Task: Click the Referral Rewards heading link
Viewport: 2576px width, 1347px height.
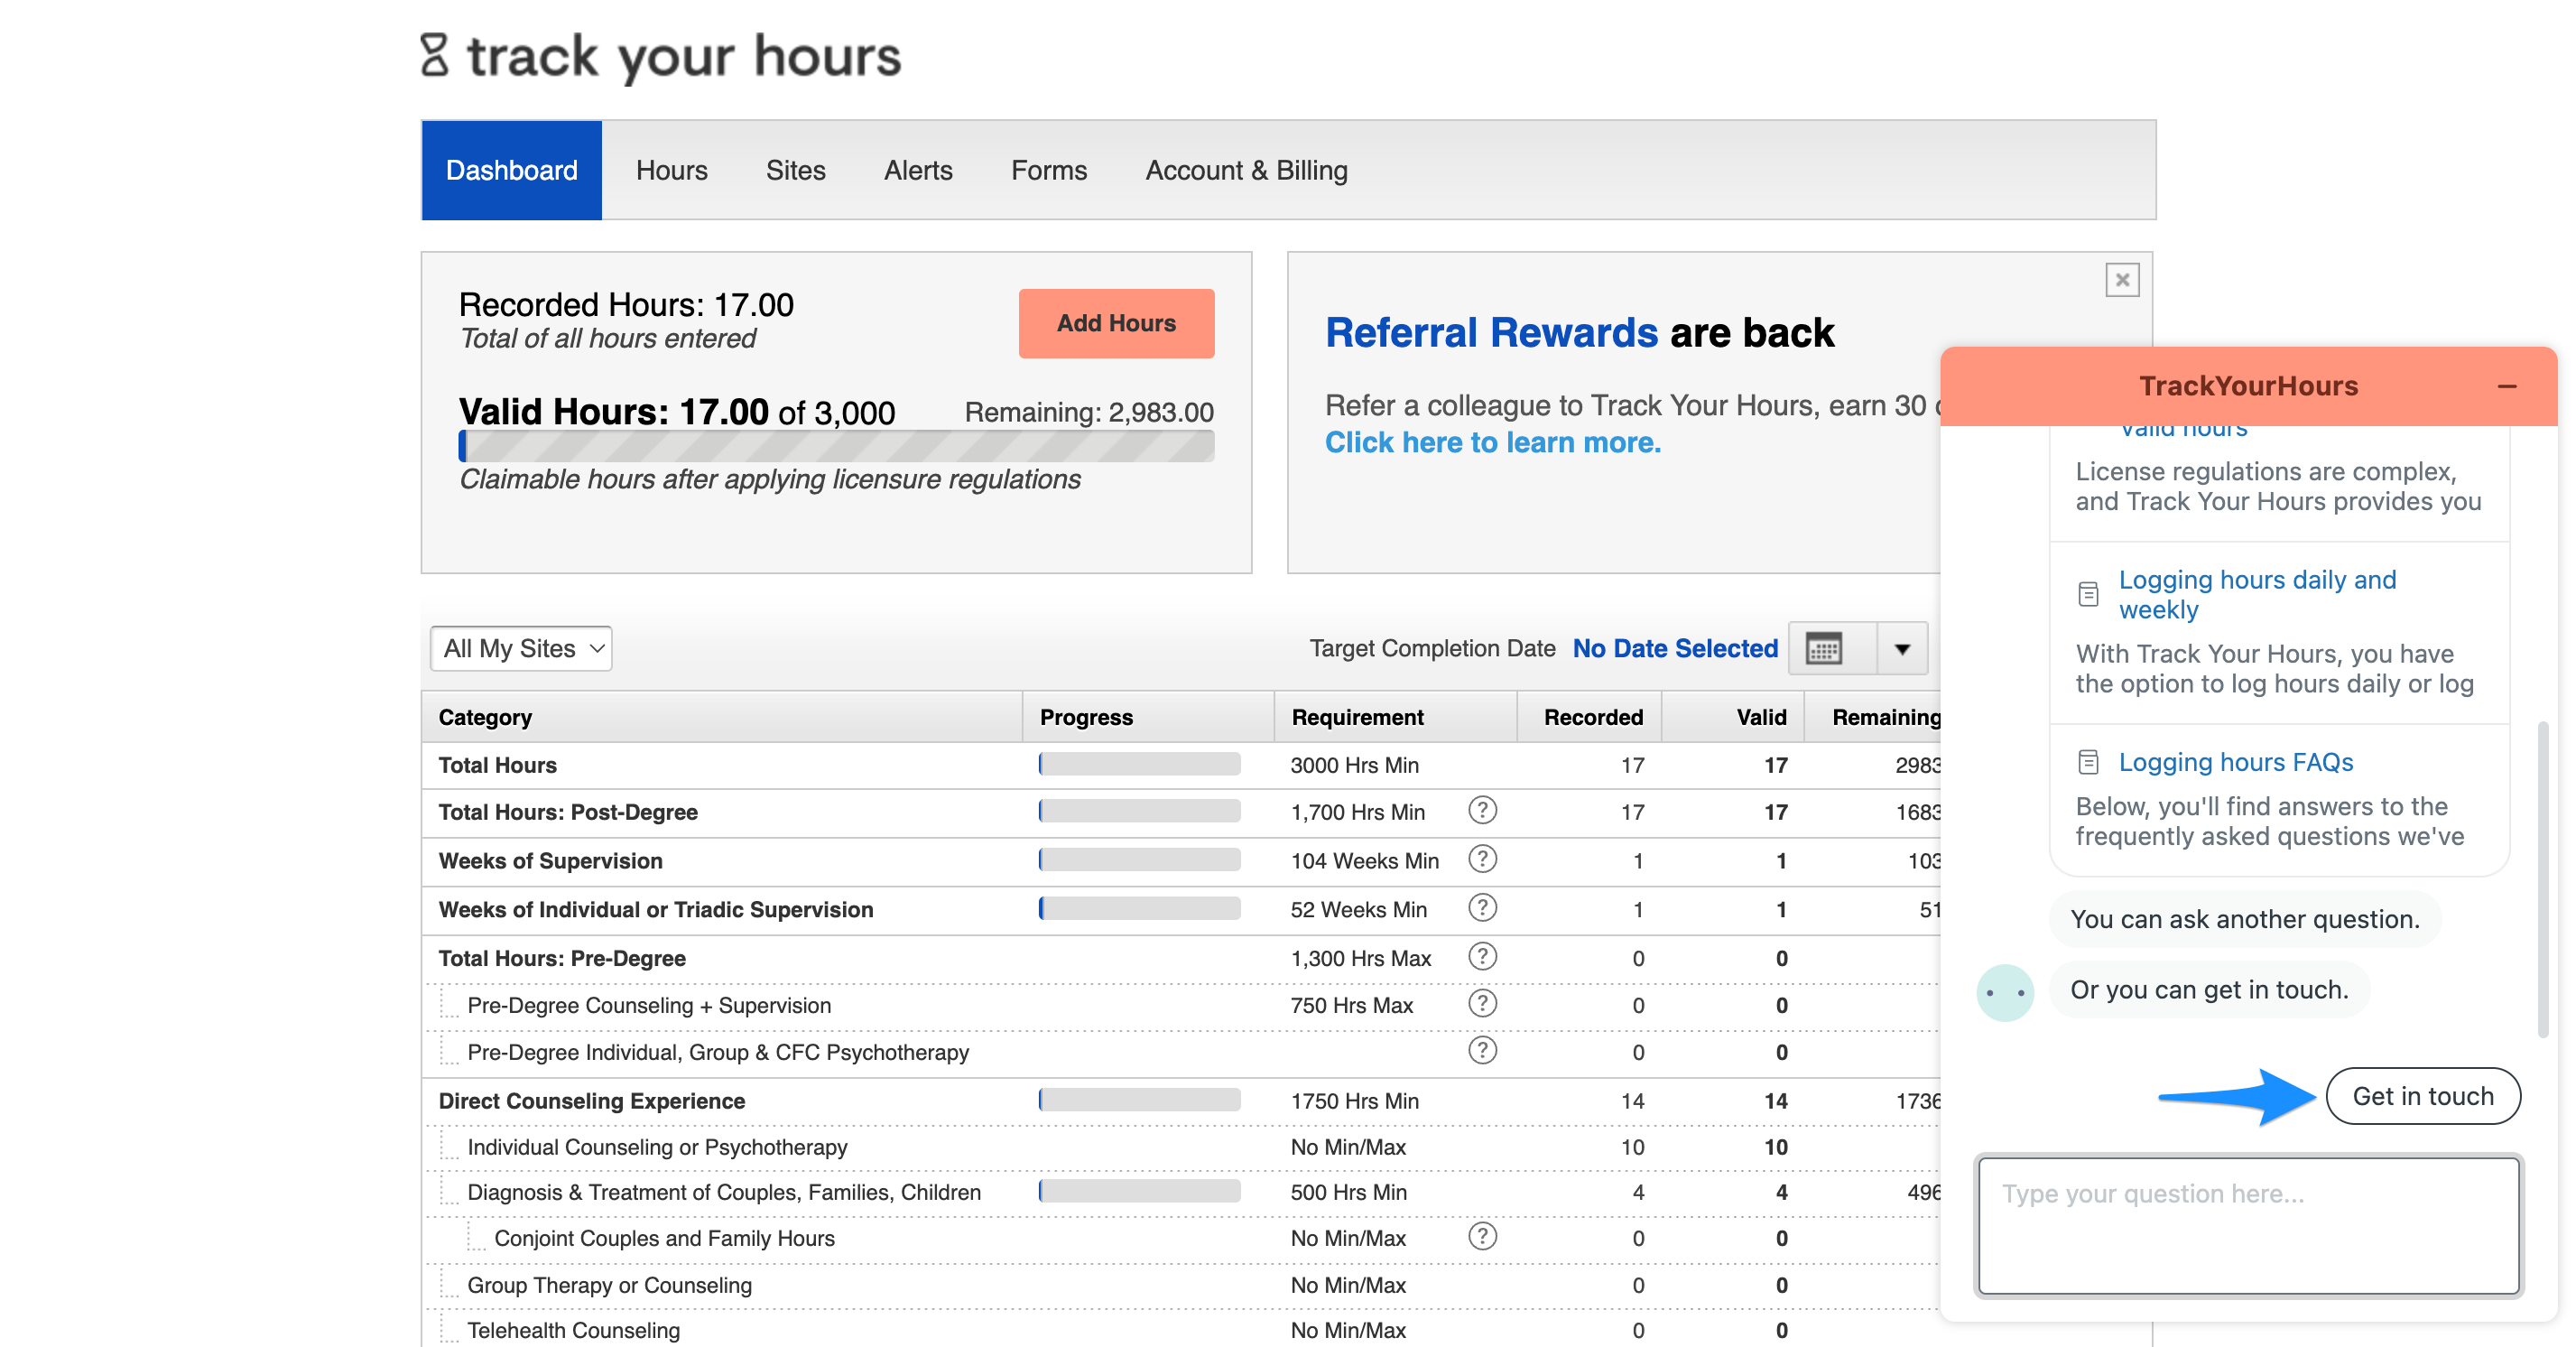Action: [1491, 333]
